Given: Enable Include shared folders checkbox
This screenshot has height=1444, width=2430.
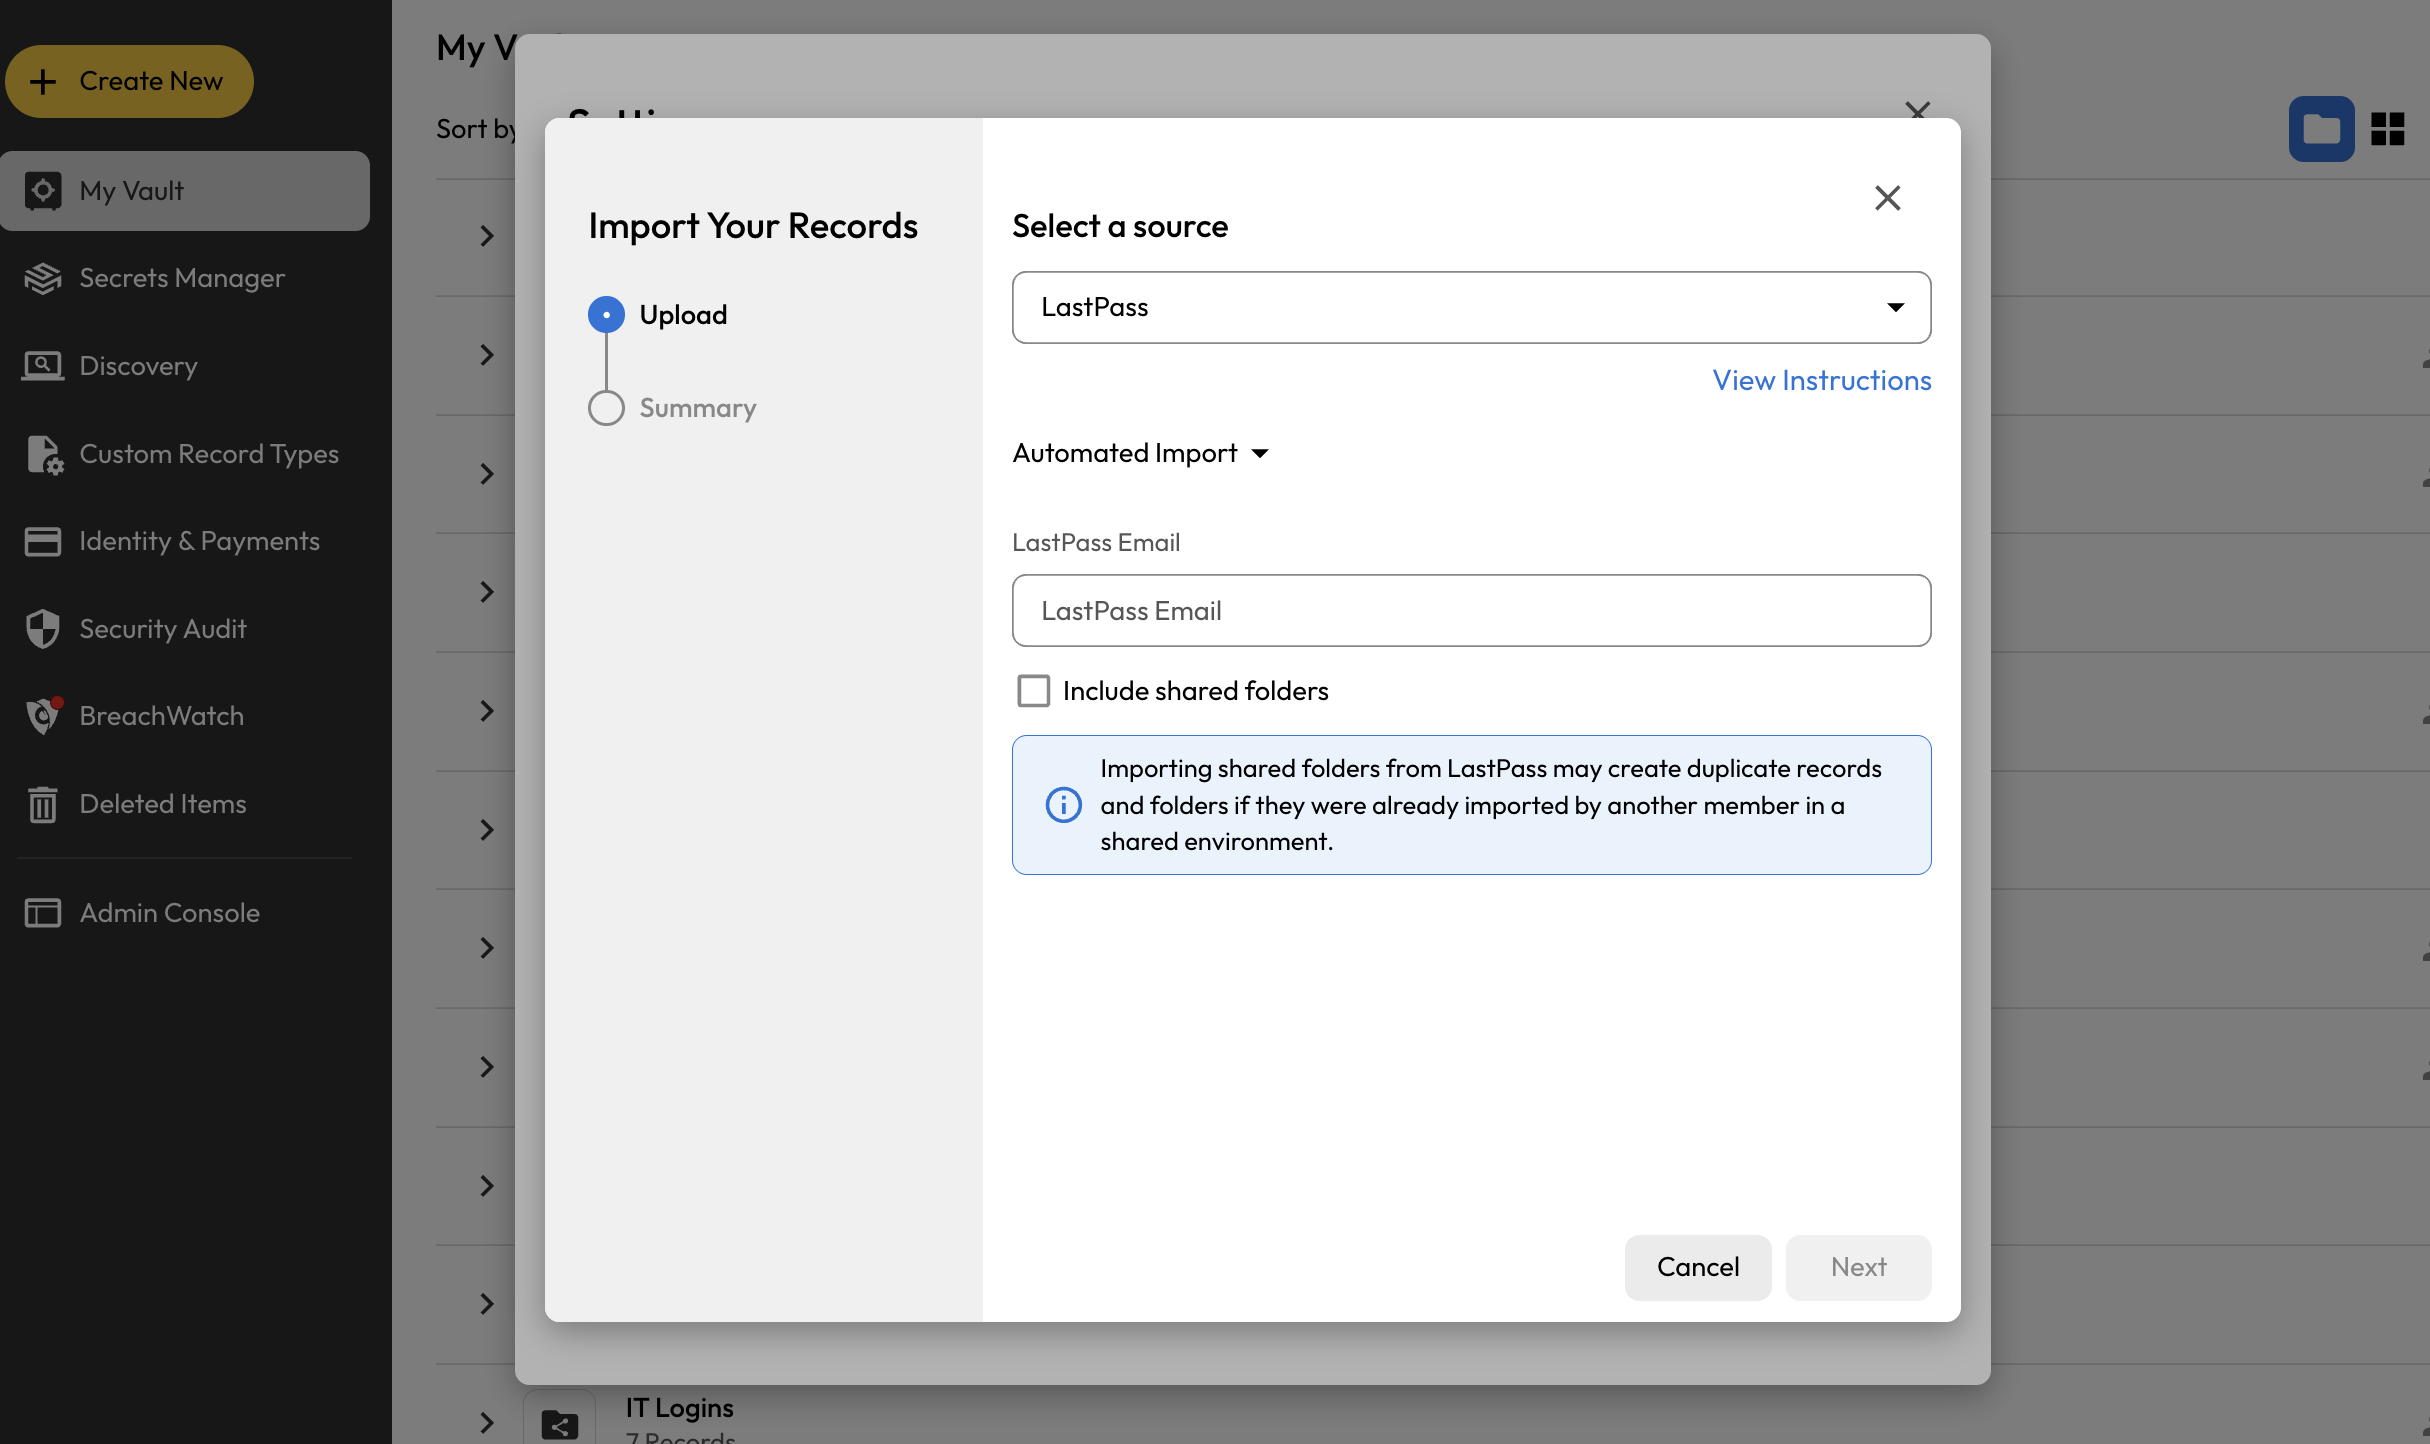Looking at the screenshot, I should pos(1033,691).
